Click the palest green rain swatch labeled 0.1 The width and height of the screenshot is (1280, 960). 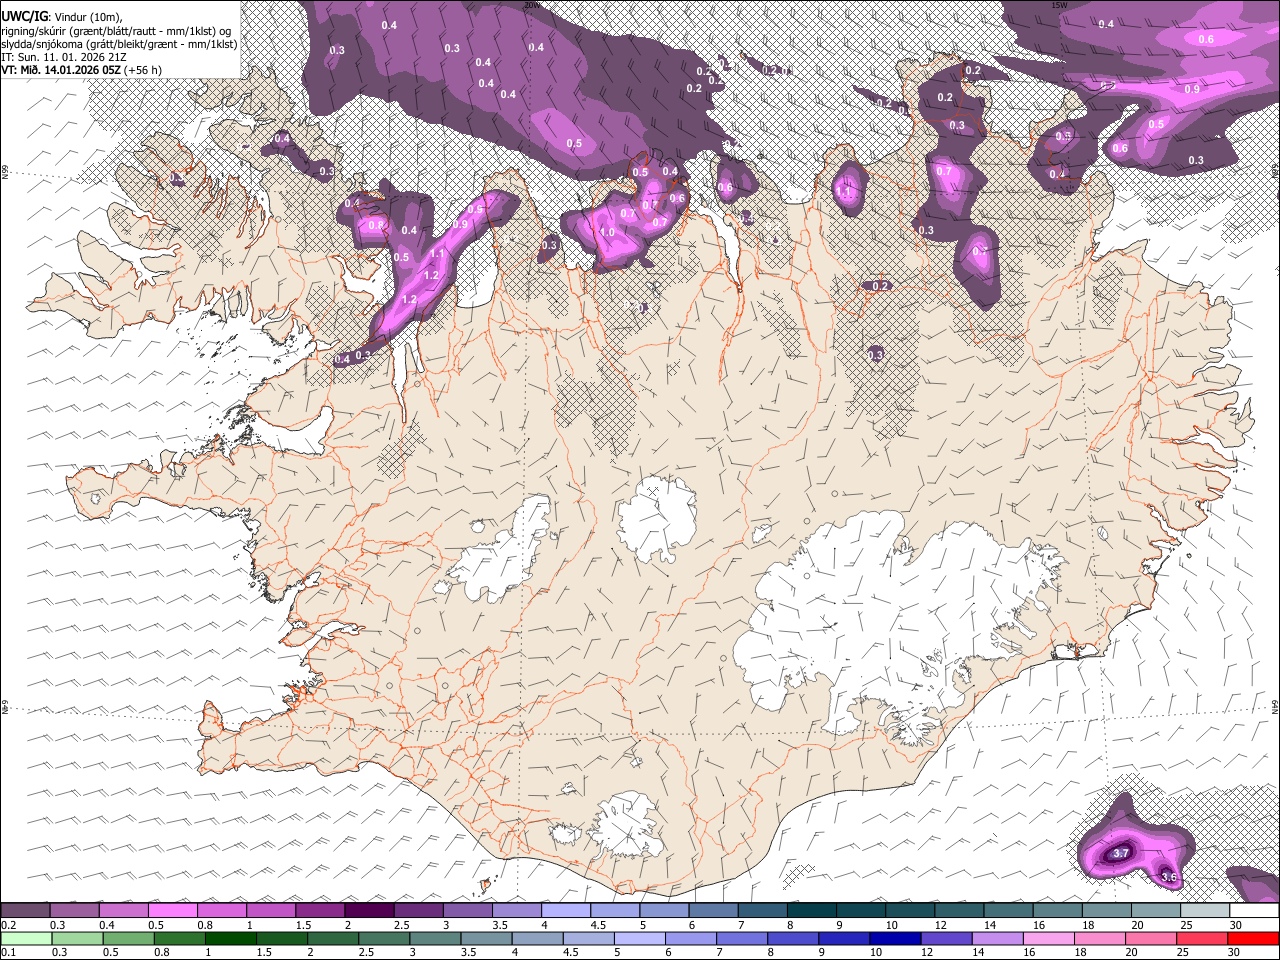point(27,938)
